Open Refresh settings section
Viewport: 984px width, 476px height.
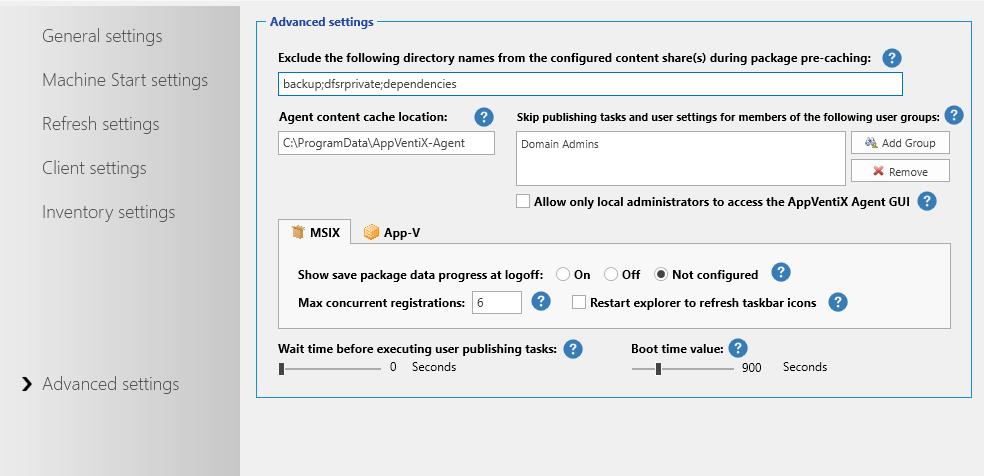pos(100,124)
